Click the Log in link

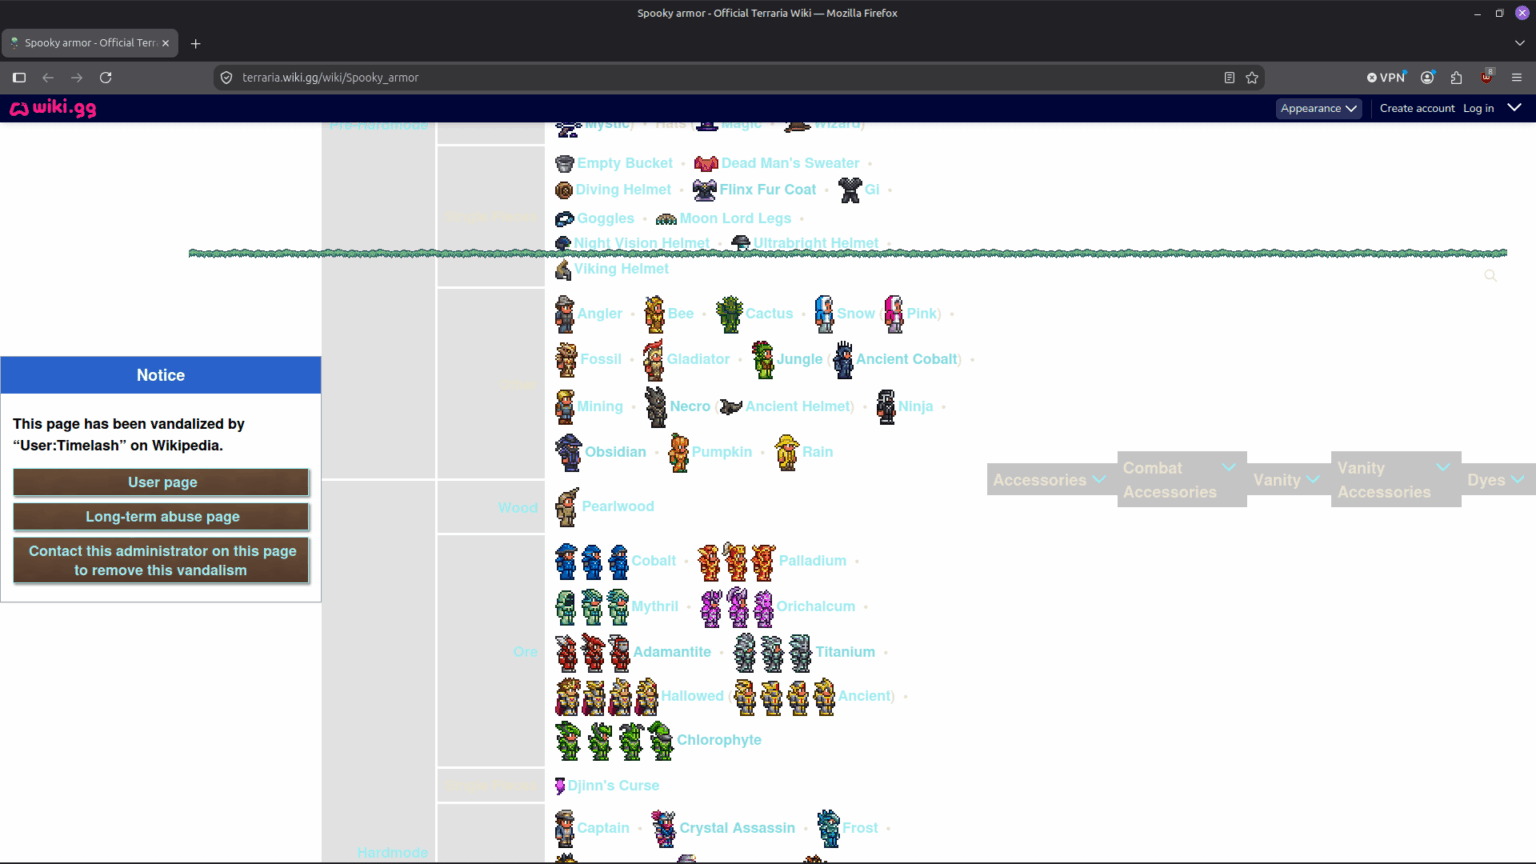tap(1478, 108)
